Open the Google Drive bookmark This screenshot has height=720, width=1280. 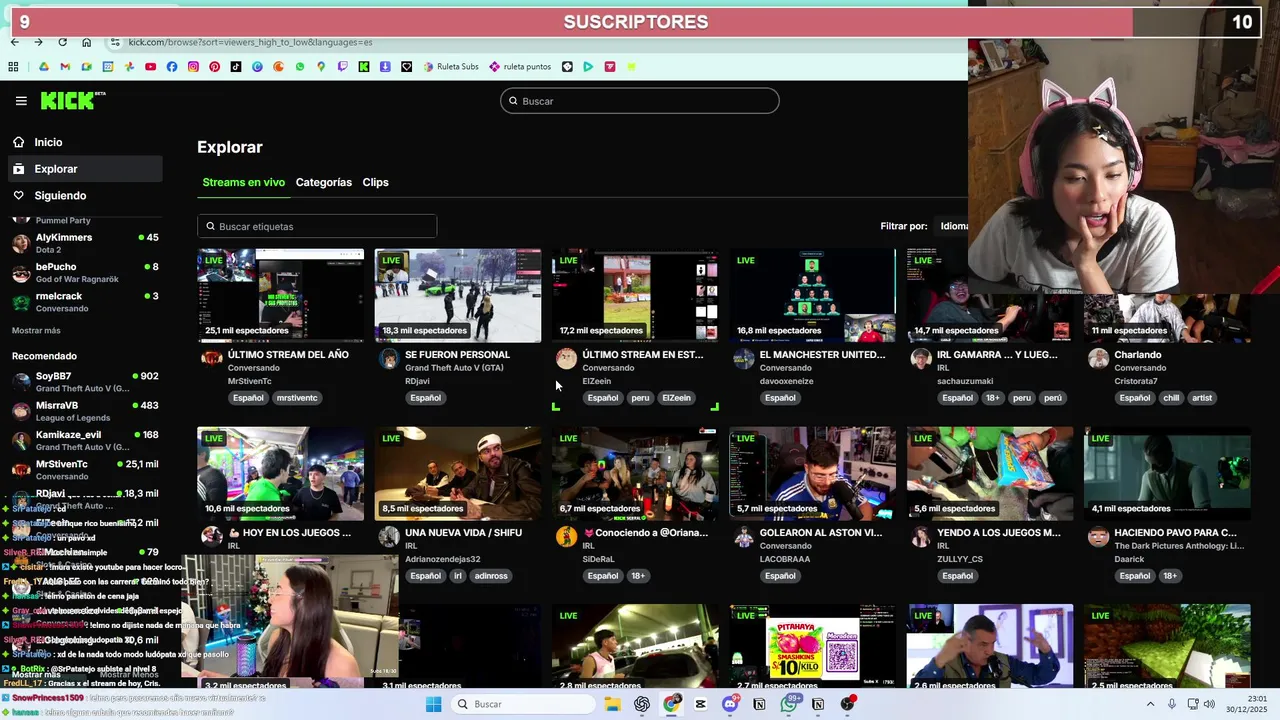tap(44, 67)
